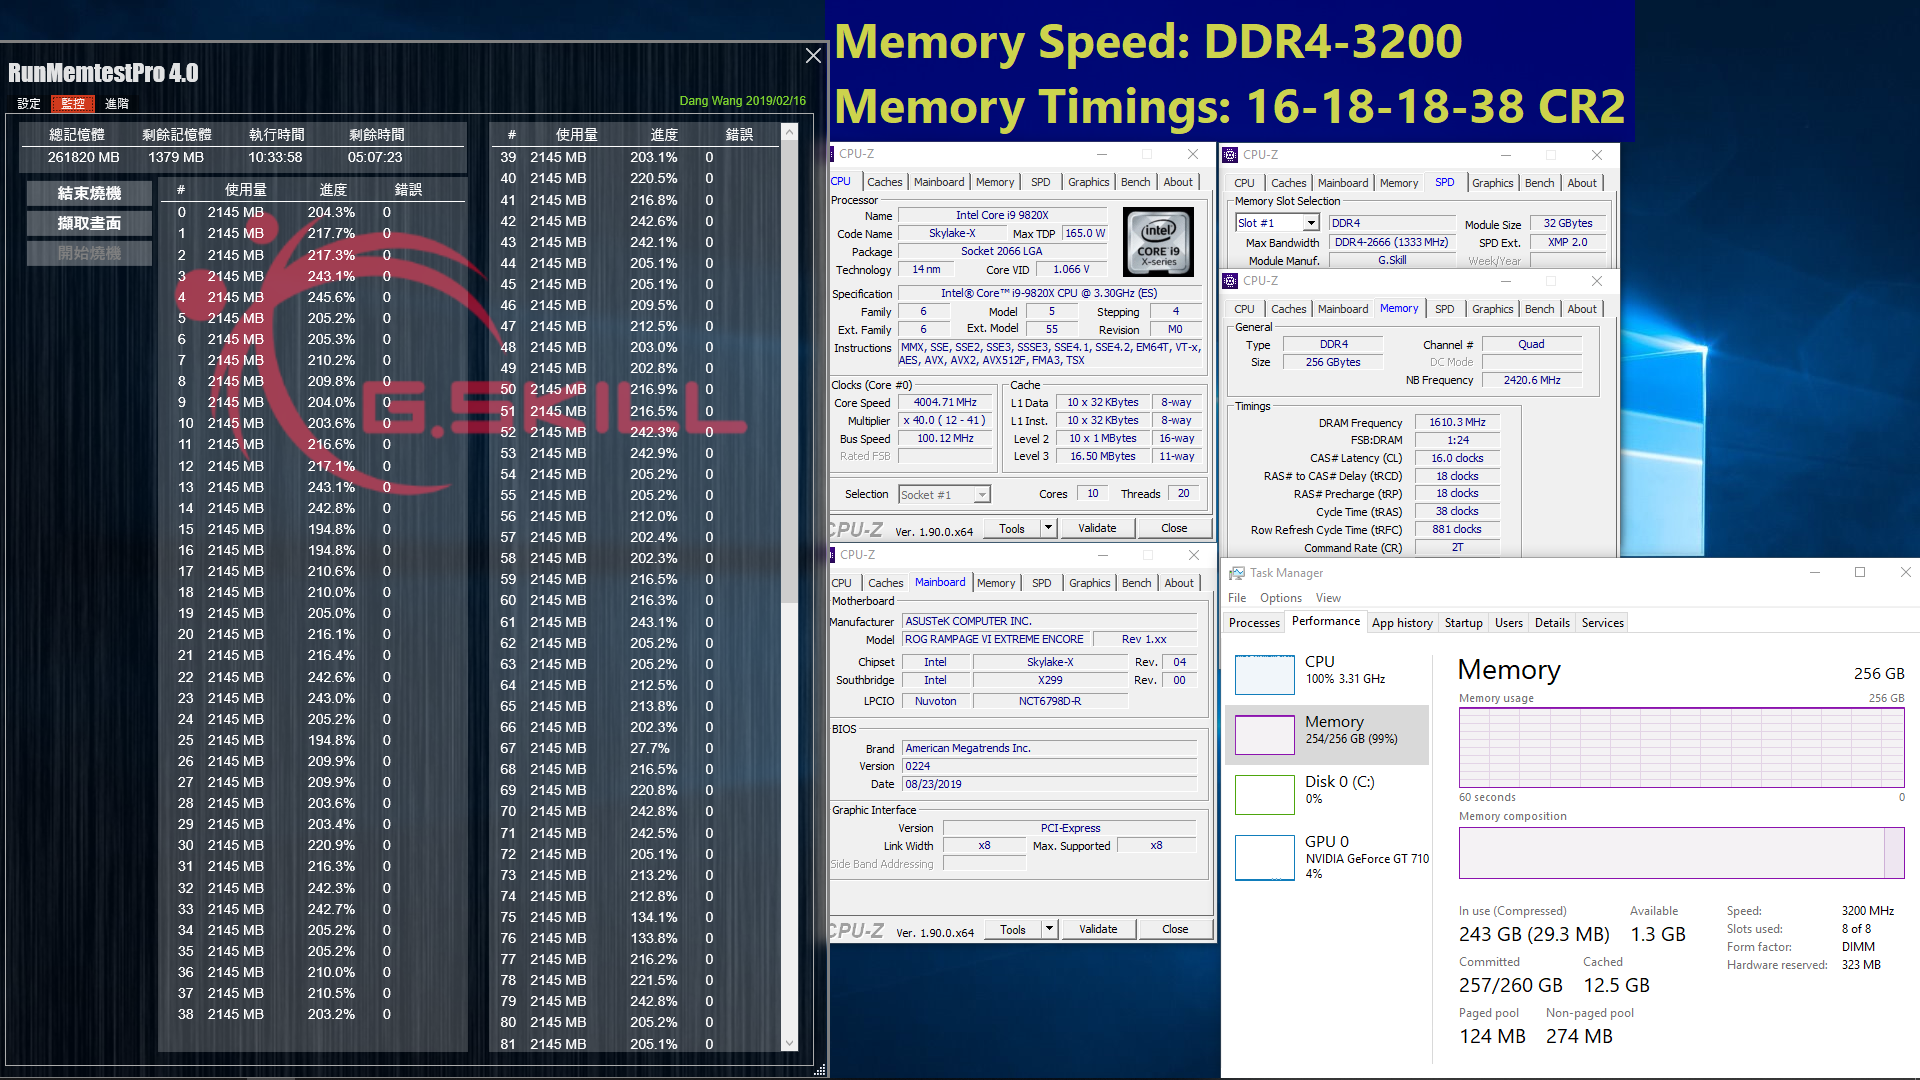Switch to the Bench tab in CPU-Z
1920x1080 pixels.
pyautogui.click(x=1135, y=182)
